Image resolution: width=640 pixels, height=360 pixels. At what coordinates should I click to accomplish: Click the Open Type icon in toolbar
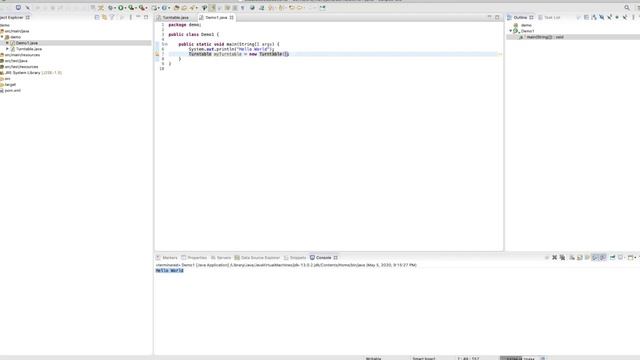[176, 7]
